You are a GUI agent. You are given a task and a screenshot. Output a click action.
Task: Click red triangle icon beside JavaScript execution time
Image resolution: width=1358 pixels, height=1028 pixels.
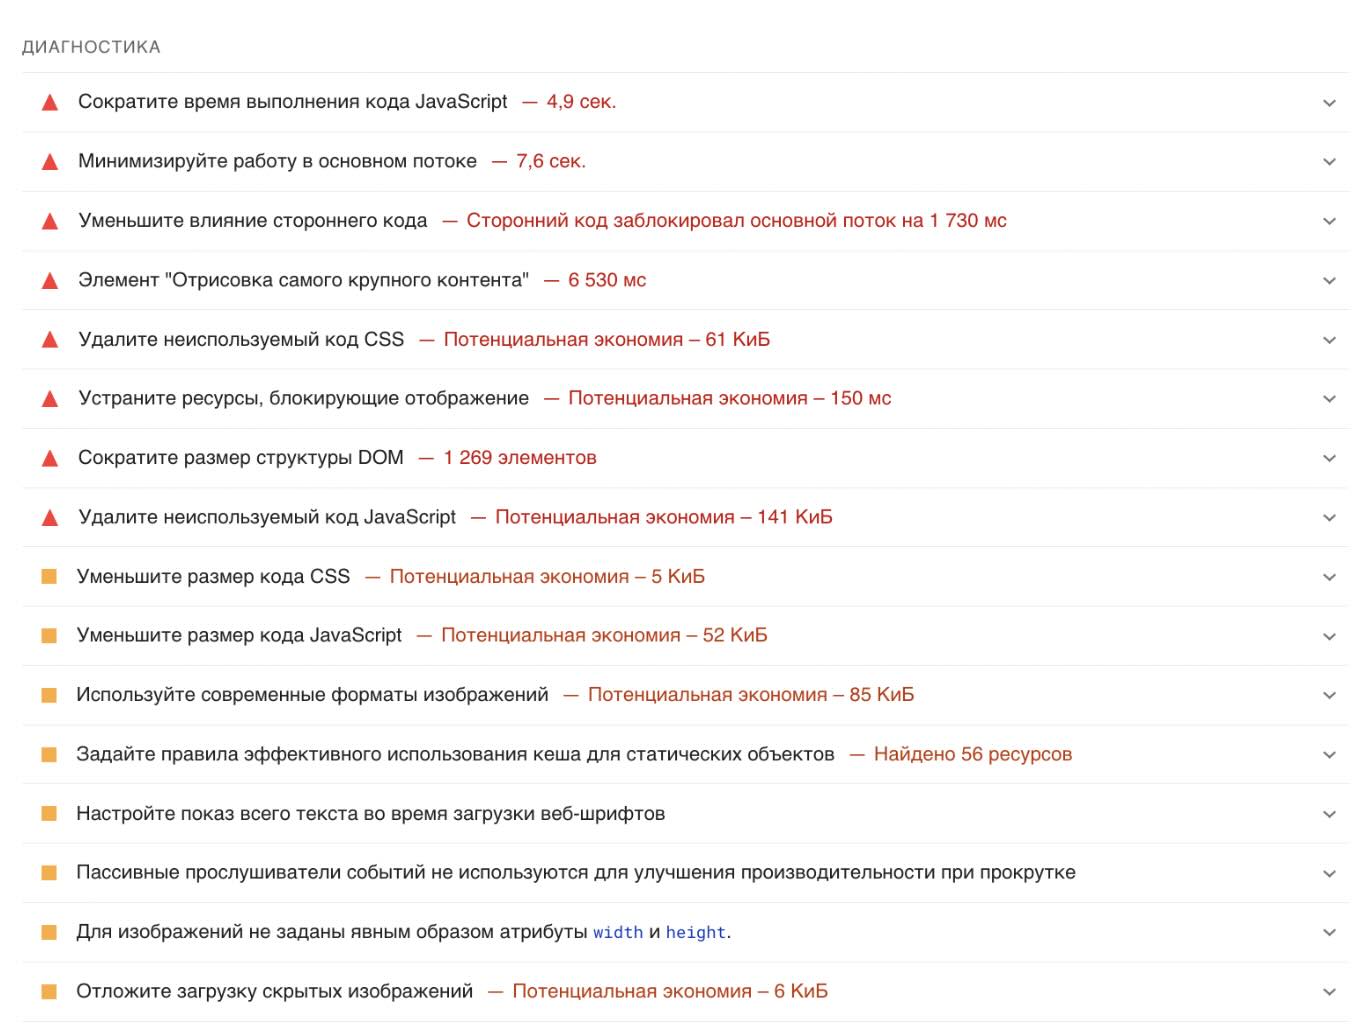(49, 102)
